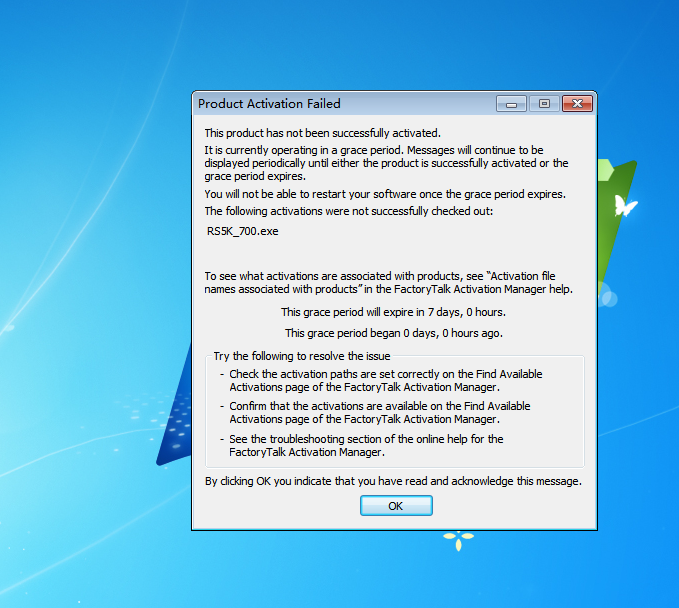679x608 pixels.
Task: Click the 'began 0 days, 0 hours ago' line
Action: click(393, 333)
